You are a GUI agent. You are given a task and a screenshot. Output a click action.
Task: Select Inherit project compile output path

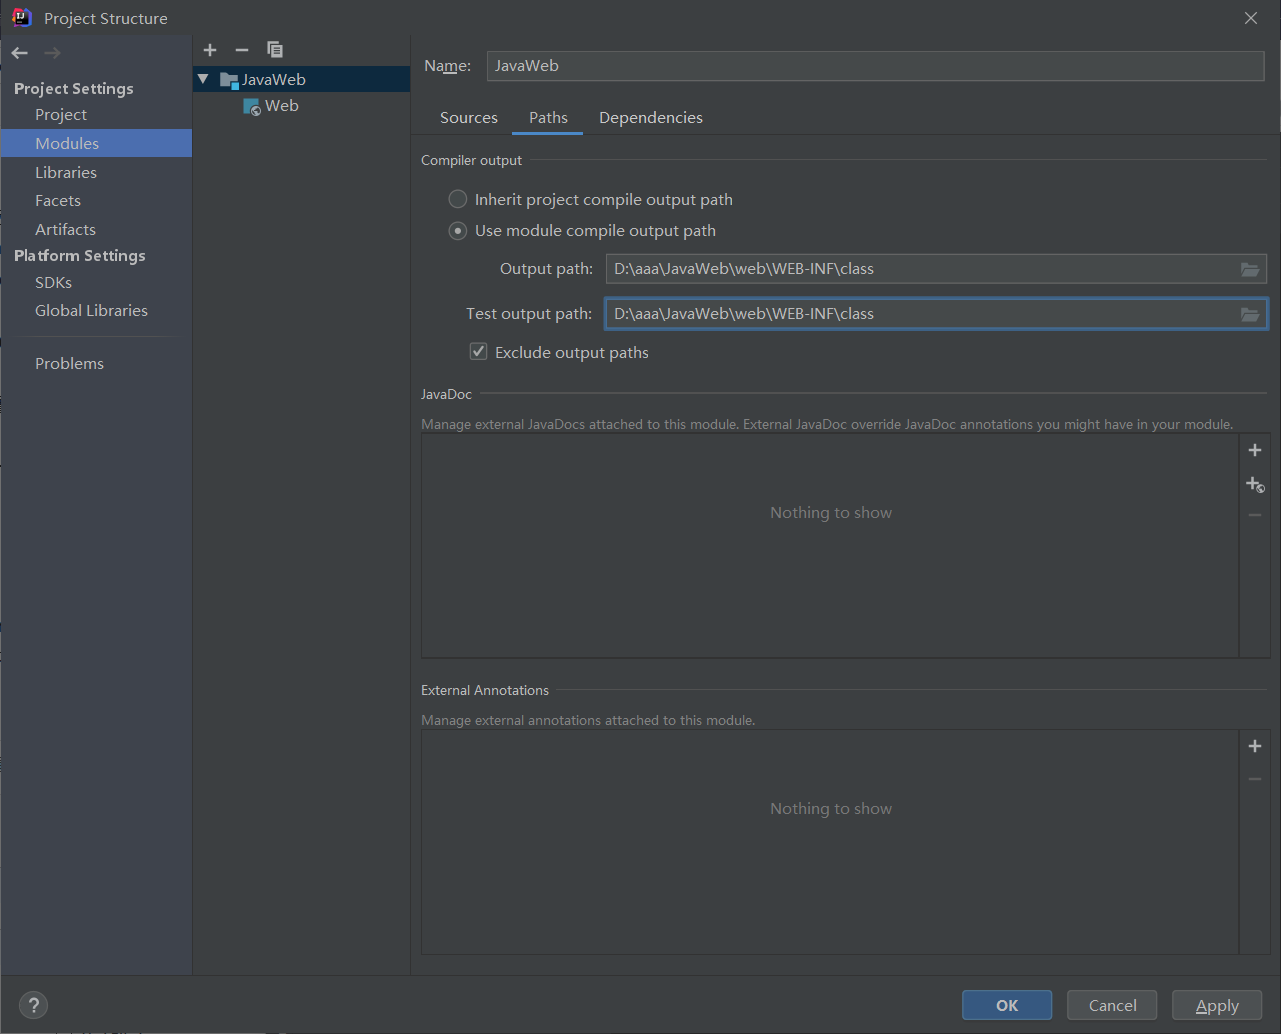(458, 199)
